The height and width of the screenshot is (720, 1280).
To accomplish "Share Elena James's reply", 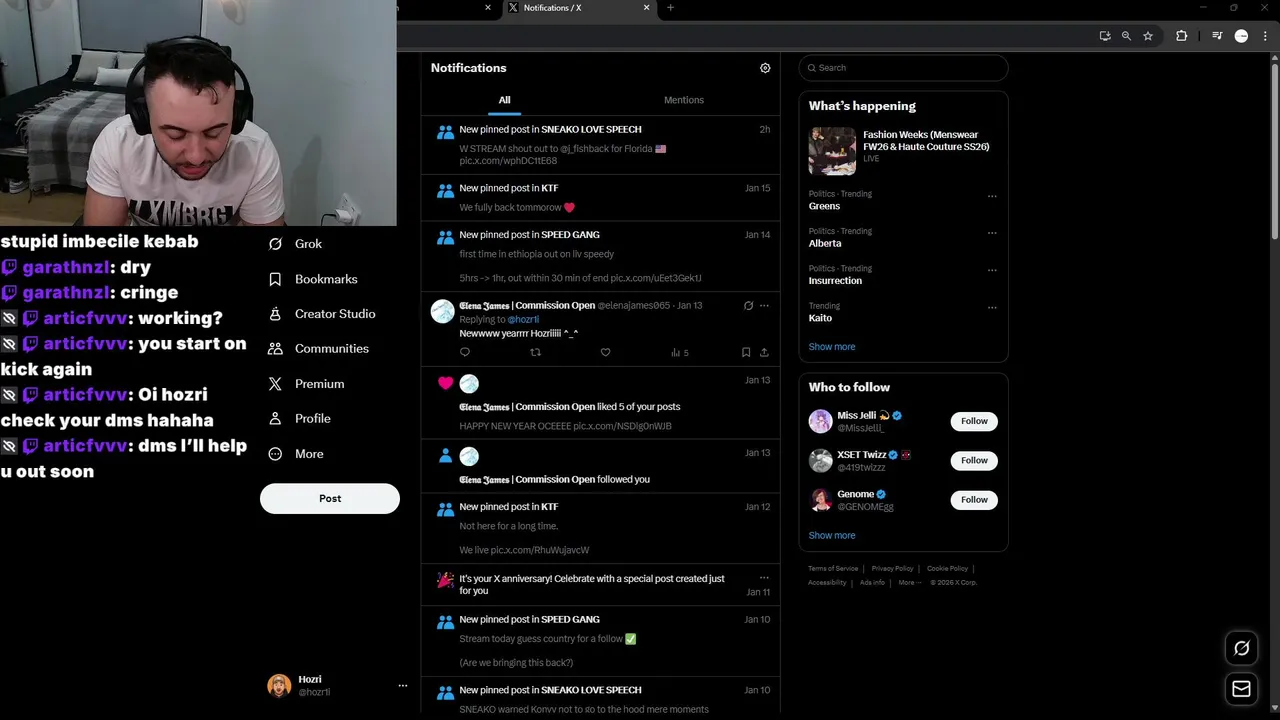I will tap(764, 352).
